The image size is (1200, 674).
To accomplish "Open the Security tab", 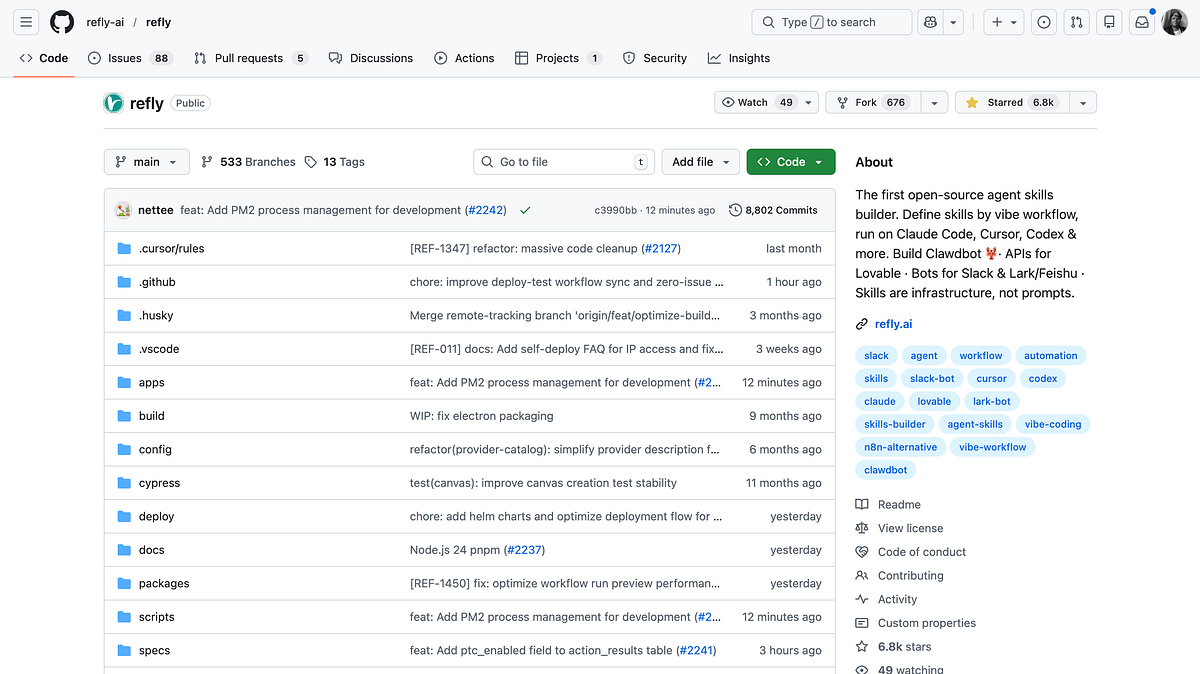I will (655, 58).
